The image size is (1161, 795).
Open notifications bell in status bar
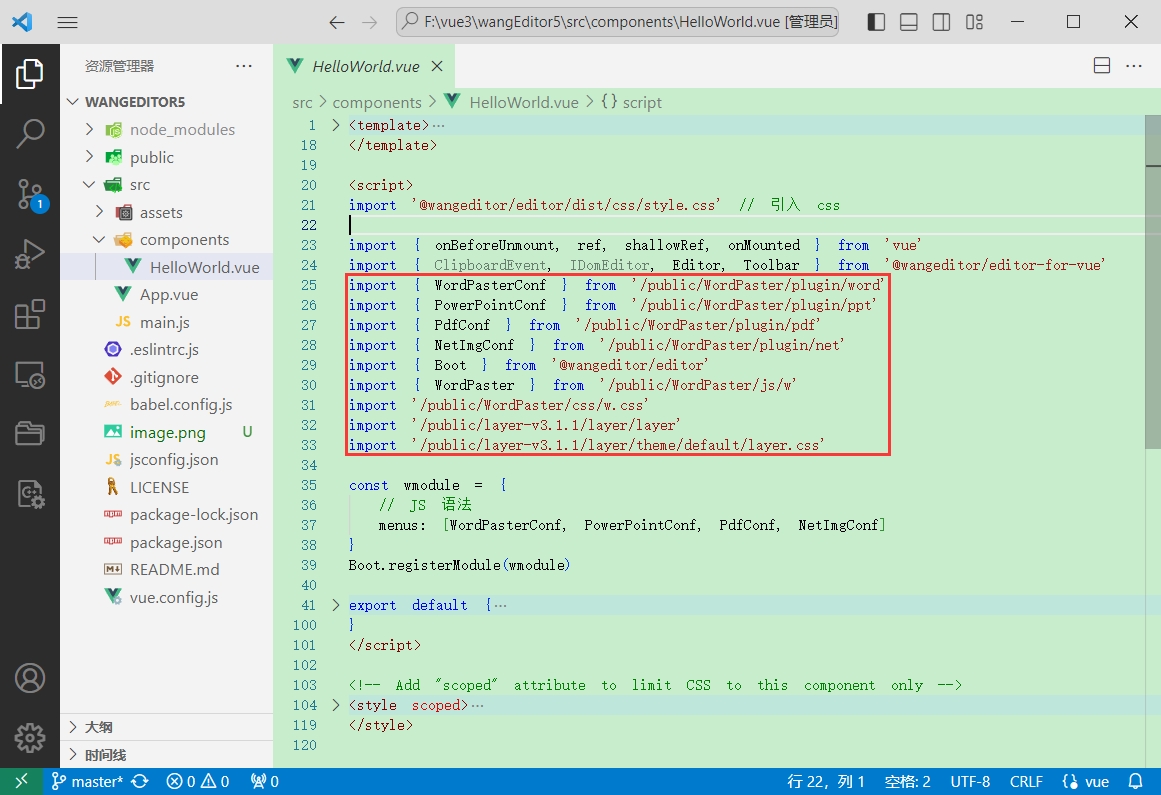(x=1137, y=781)
